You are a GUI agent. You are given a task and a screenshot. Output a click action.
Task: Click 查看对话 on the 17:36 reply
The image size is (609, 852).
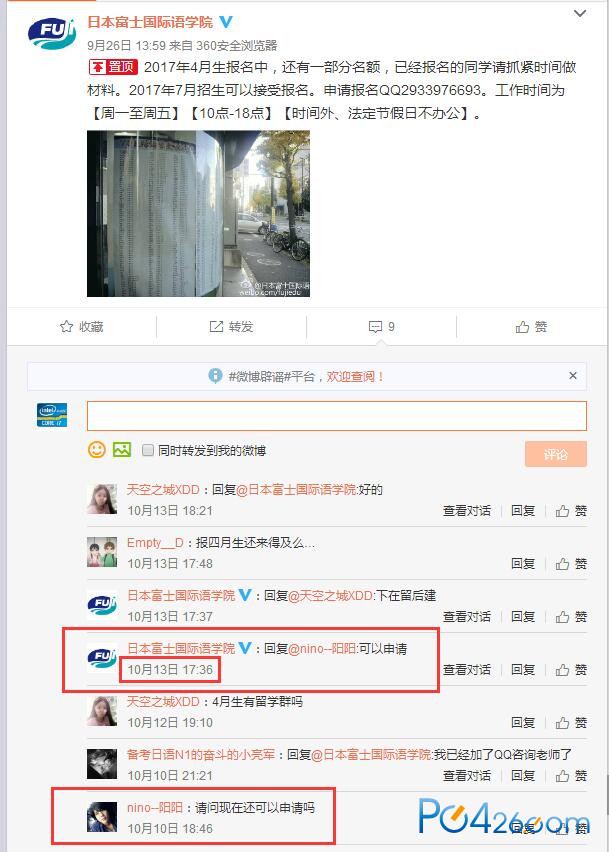click(467, 670)
